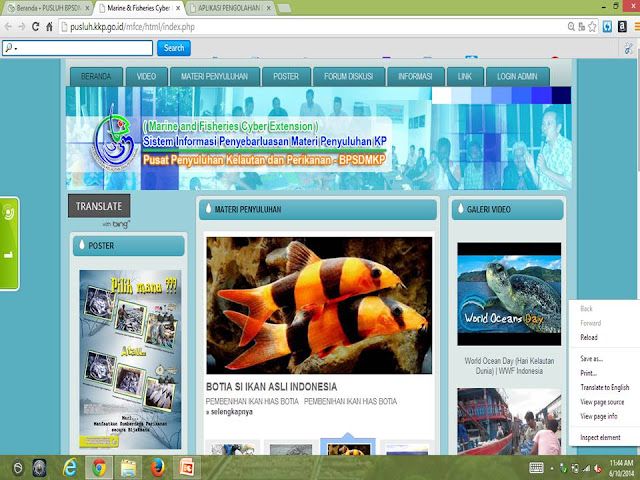Open the second taskbar icon from left
This screenshot has height=480, width=640.
40,468
